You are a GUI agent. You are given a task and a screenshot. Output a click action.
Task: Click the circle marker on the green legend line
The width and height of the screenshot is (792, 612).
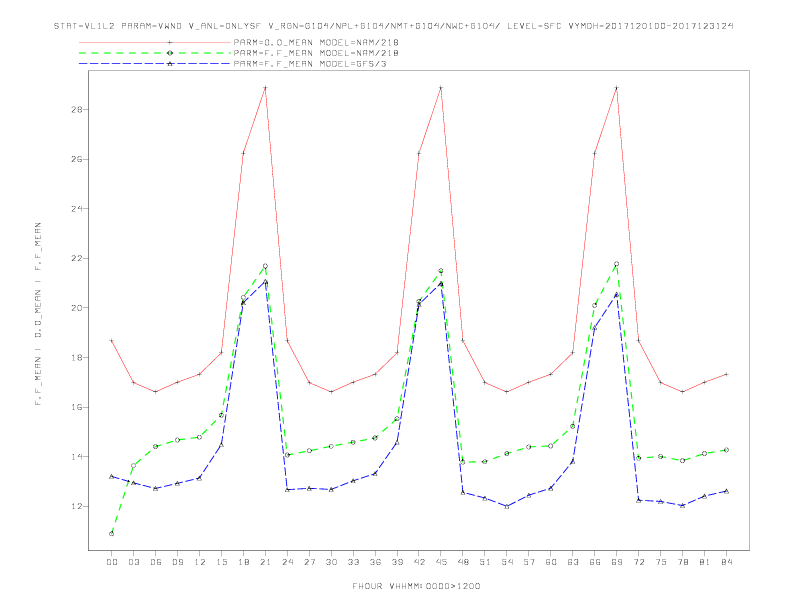pyautogui.click(x=170, y=53)
